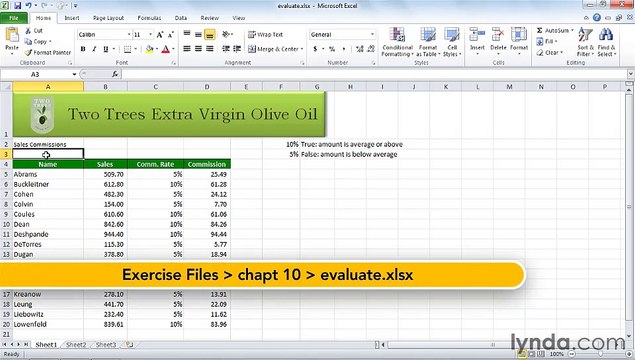Toggle align text right
635x360 pixels.
tap(209, 49)
